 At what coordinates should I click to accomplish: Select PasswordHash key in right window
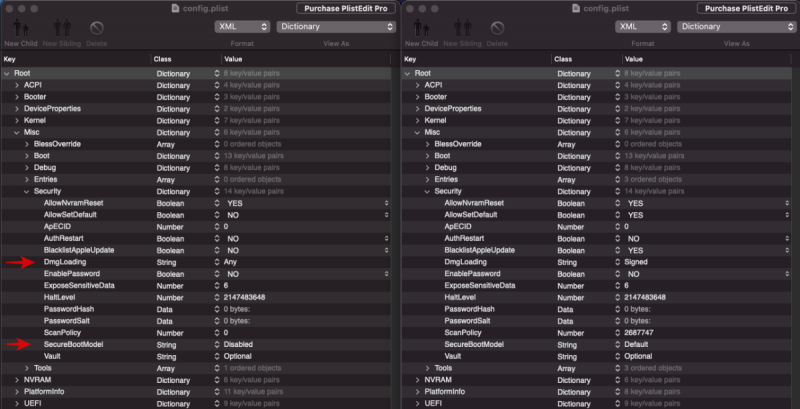[x=469, y=309]
